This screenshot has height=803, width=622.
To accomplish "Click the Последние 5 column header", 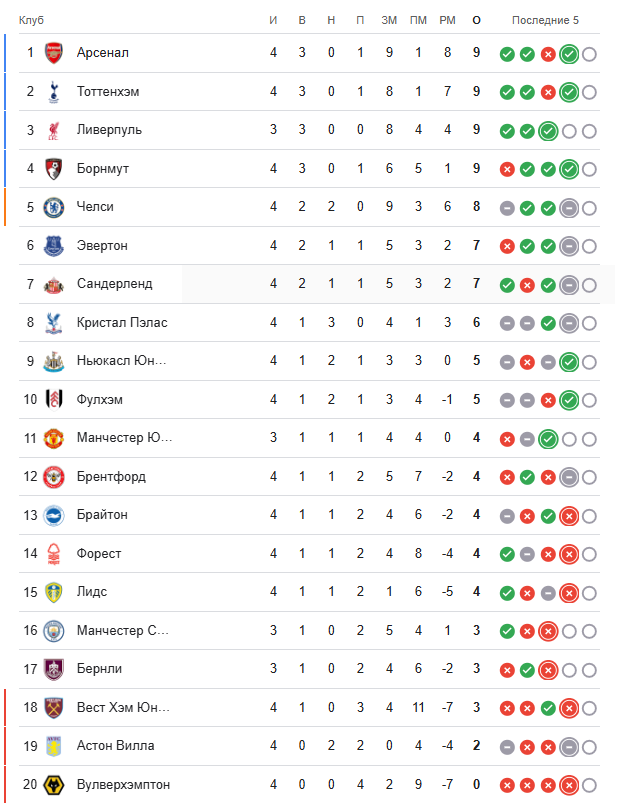I will 545,21.
